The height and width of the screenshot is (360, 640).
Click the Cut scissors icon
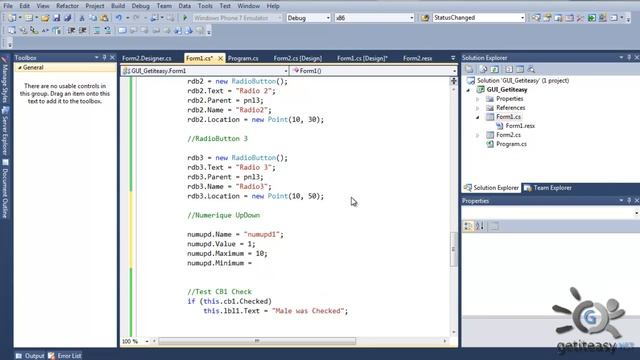(82, 18)
